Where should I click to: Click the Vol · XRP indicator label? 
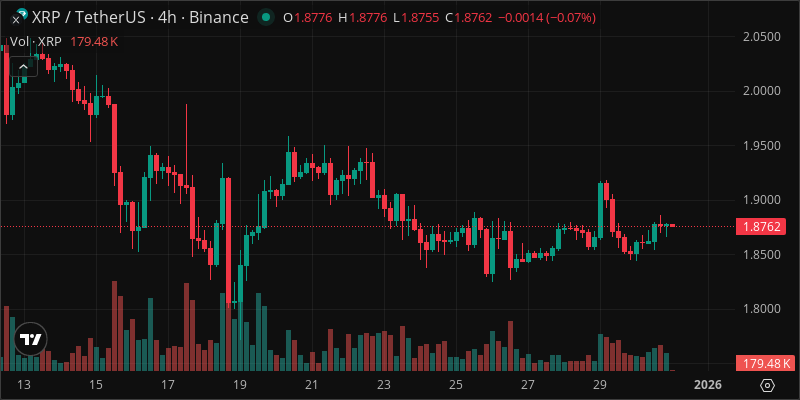[x=36, y=42]
